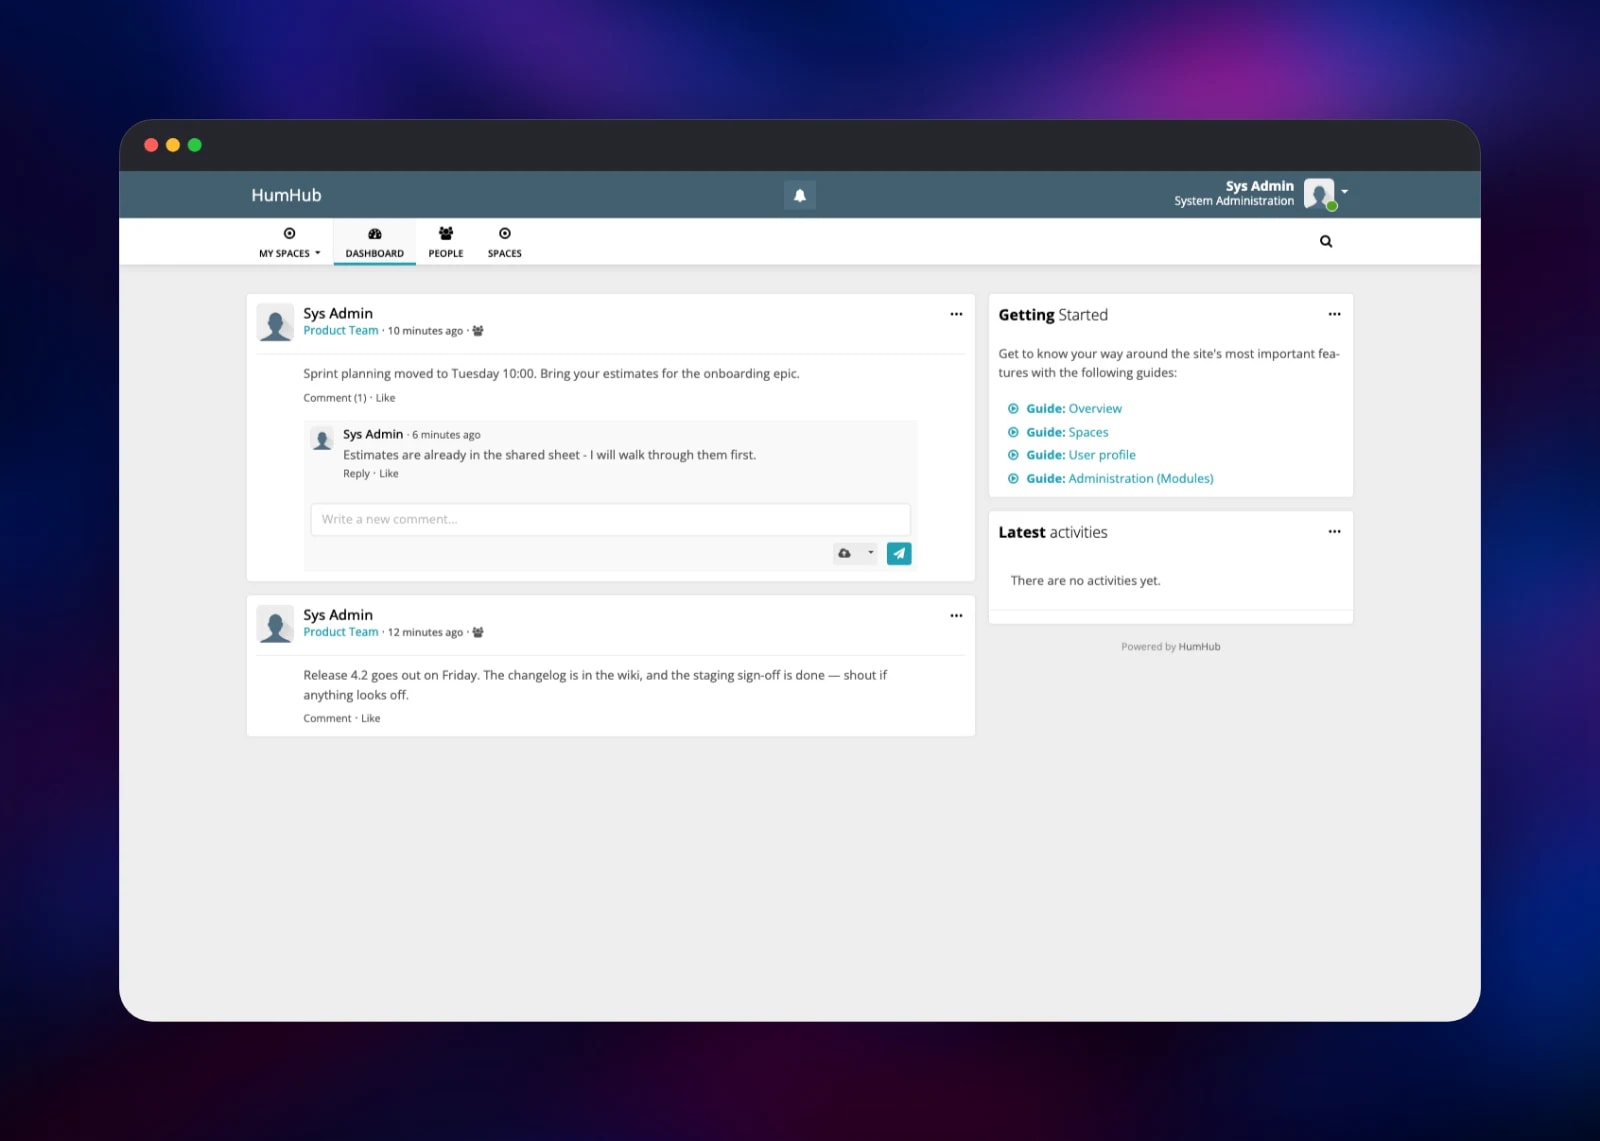Open Getting Started panel options menu
The height and width of the screenshot is (1141, 1600).
pos(1334,314)
